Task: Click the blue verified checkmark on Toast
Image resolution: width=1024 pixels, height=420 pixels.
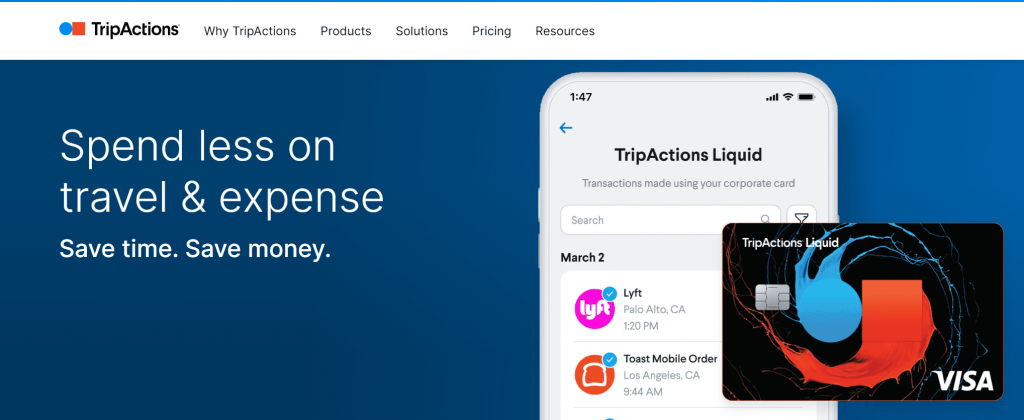Action: (609, 359)
